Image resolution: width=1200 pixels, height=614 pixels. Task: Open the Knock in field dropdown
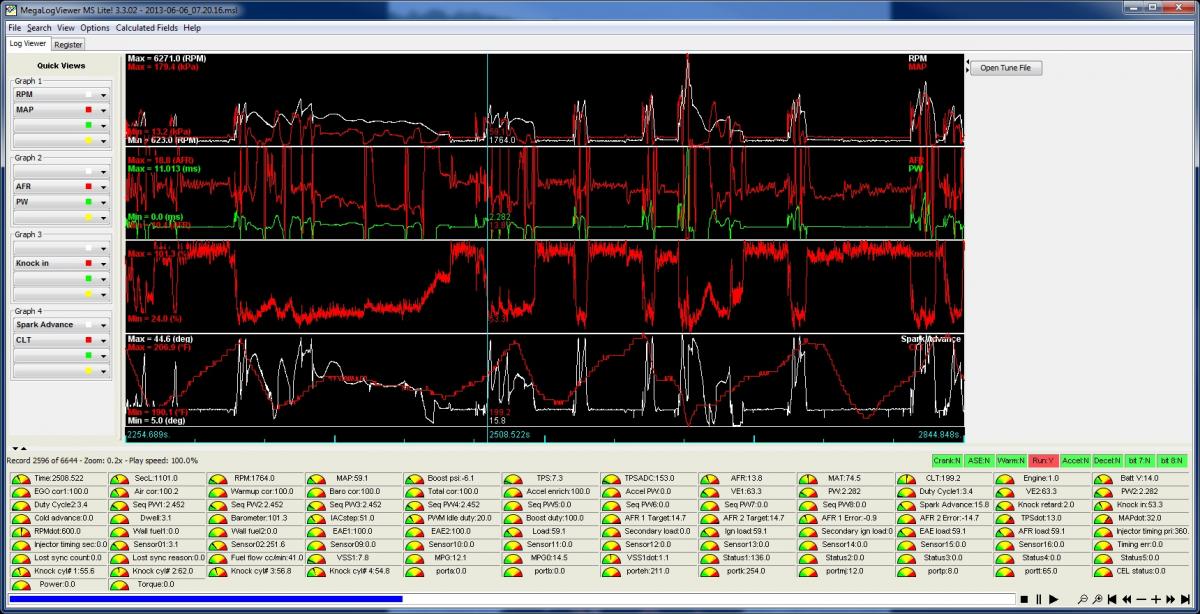[x=103, y=263]
